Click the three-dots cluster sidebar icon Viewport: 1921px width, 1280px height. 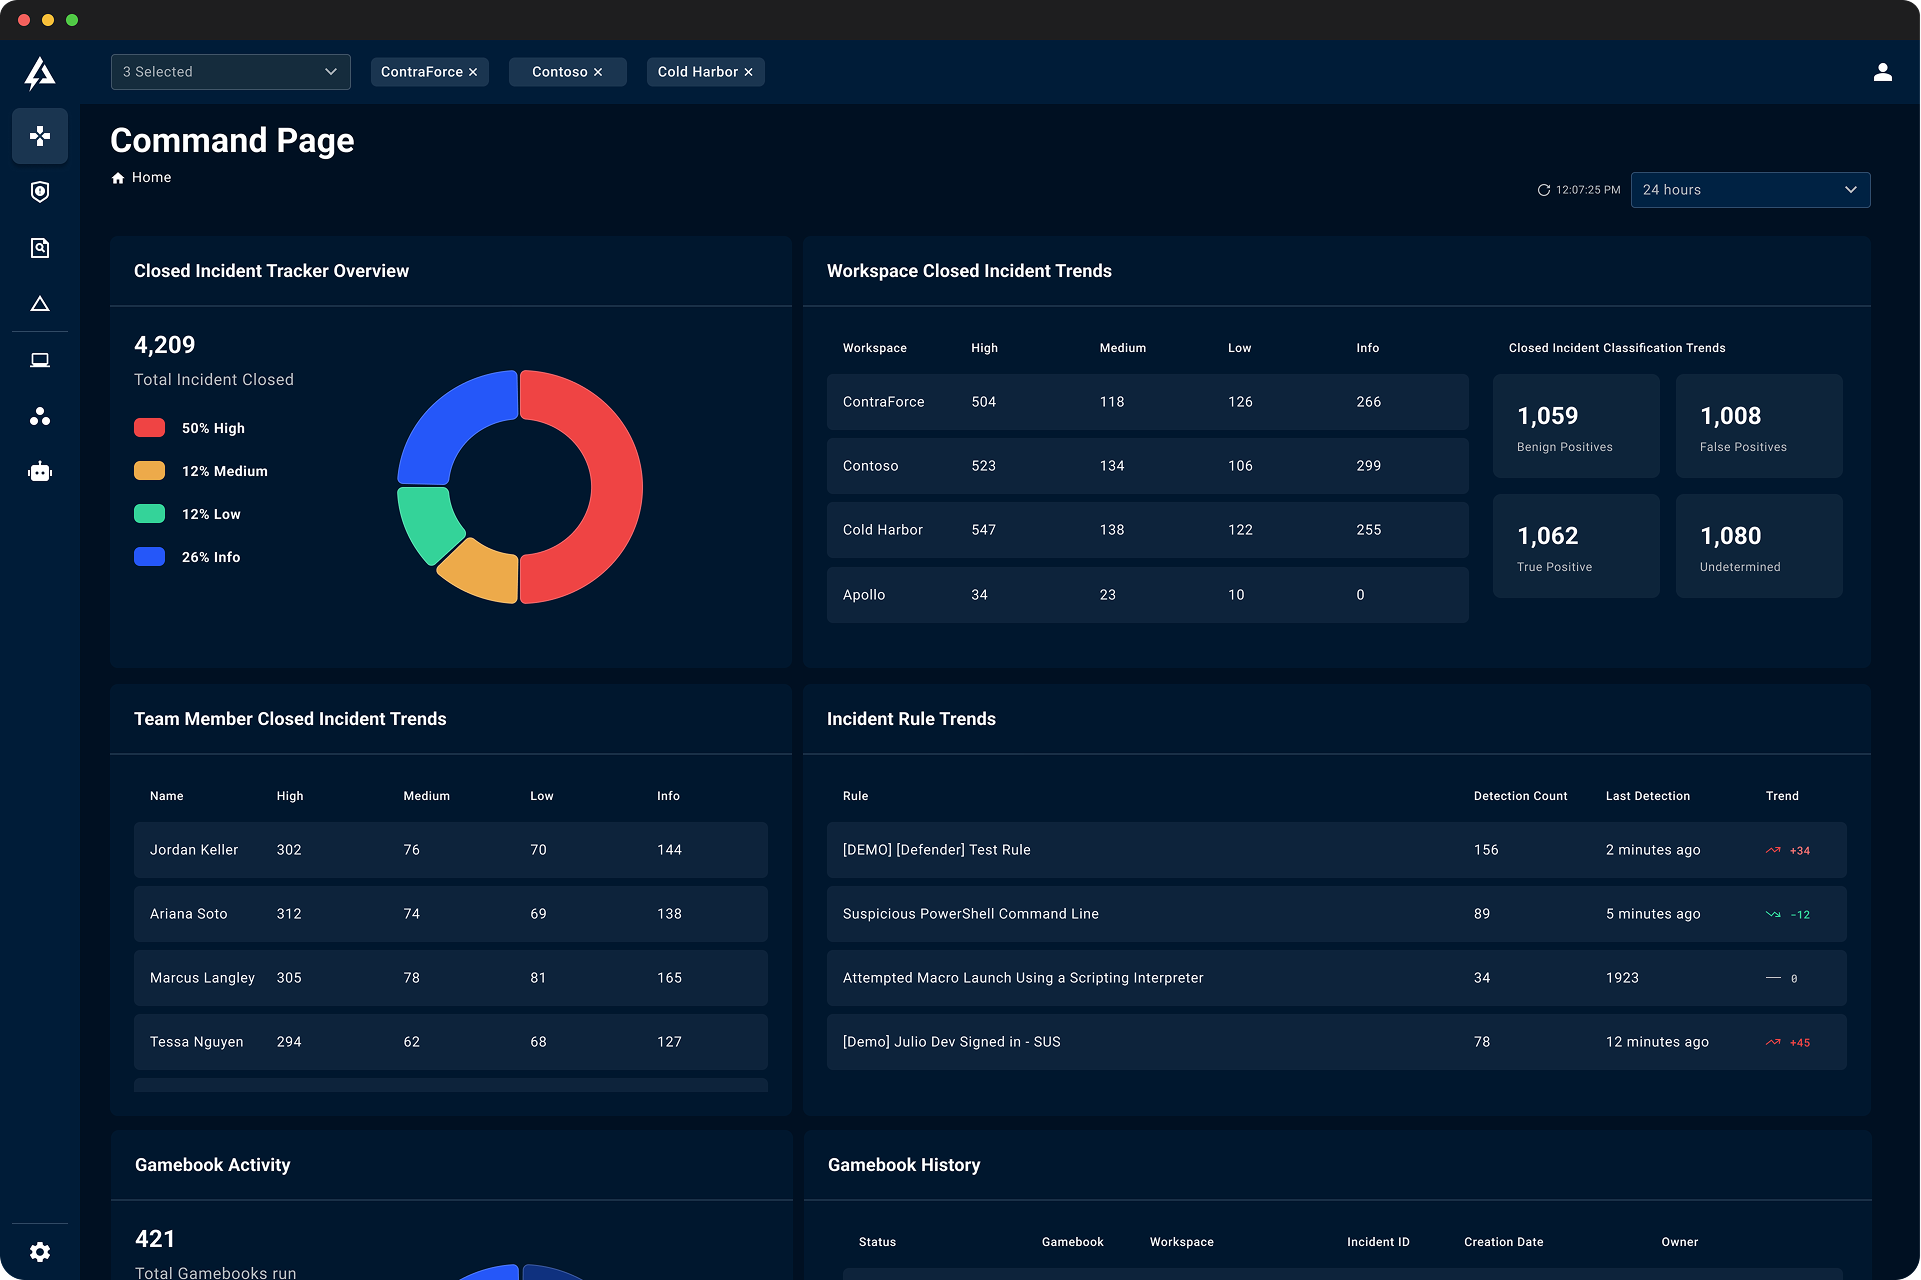pos(40,416)
